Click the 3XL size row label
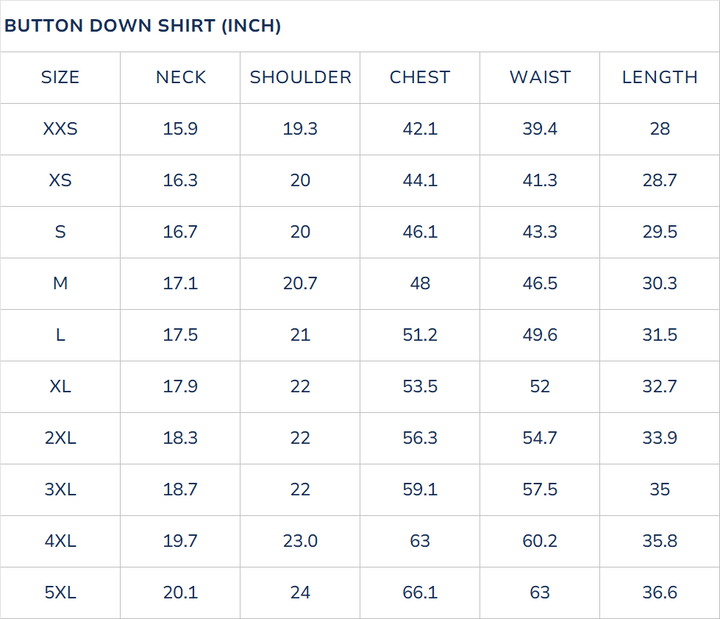Image resolution: width=720 pixels, height=619 pixels. coord(60,489)
